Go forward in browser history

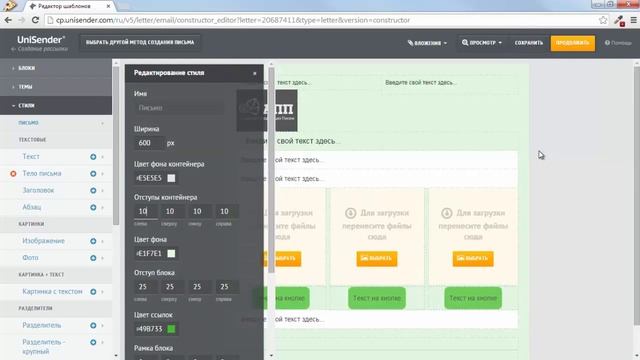click(x=22, y=20)
